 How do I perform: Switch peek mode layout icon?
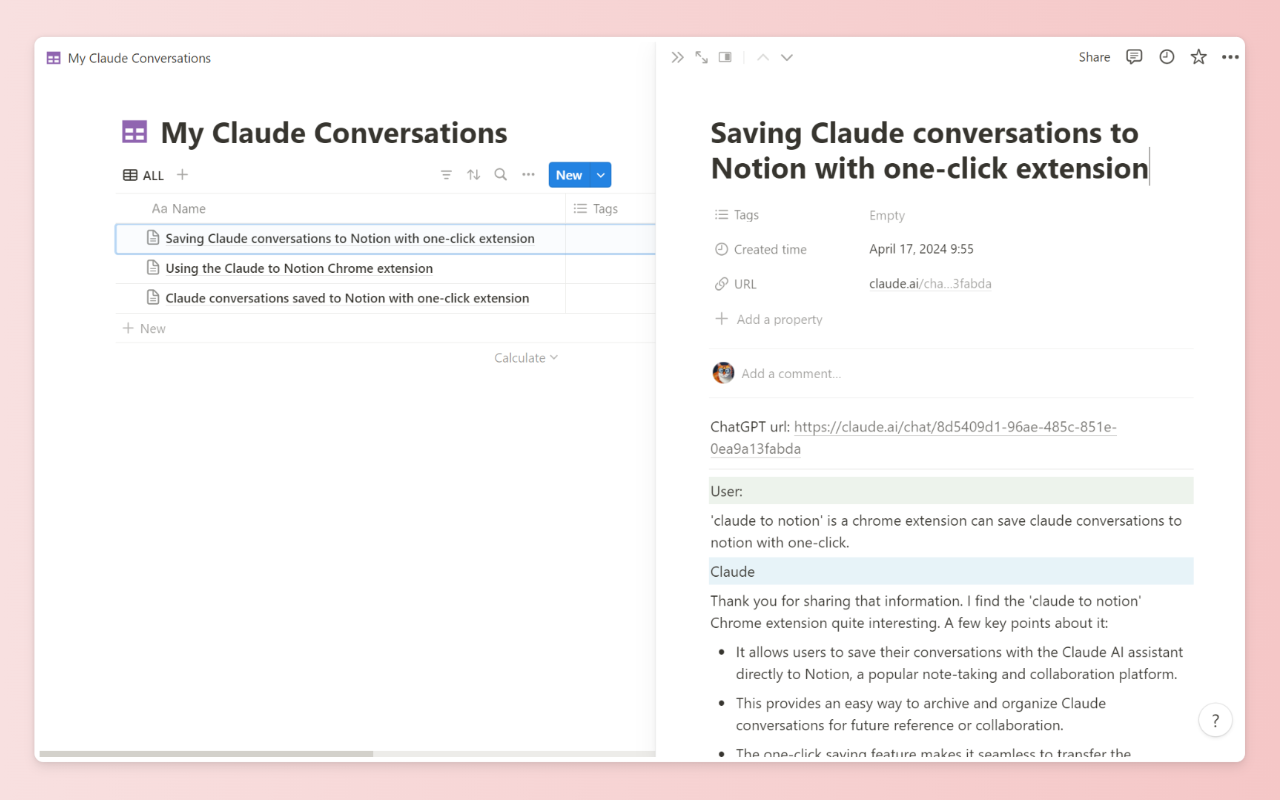click(x=725, y=57)
